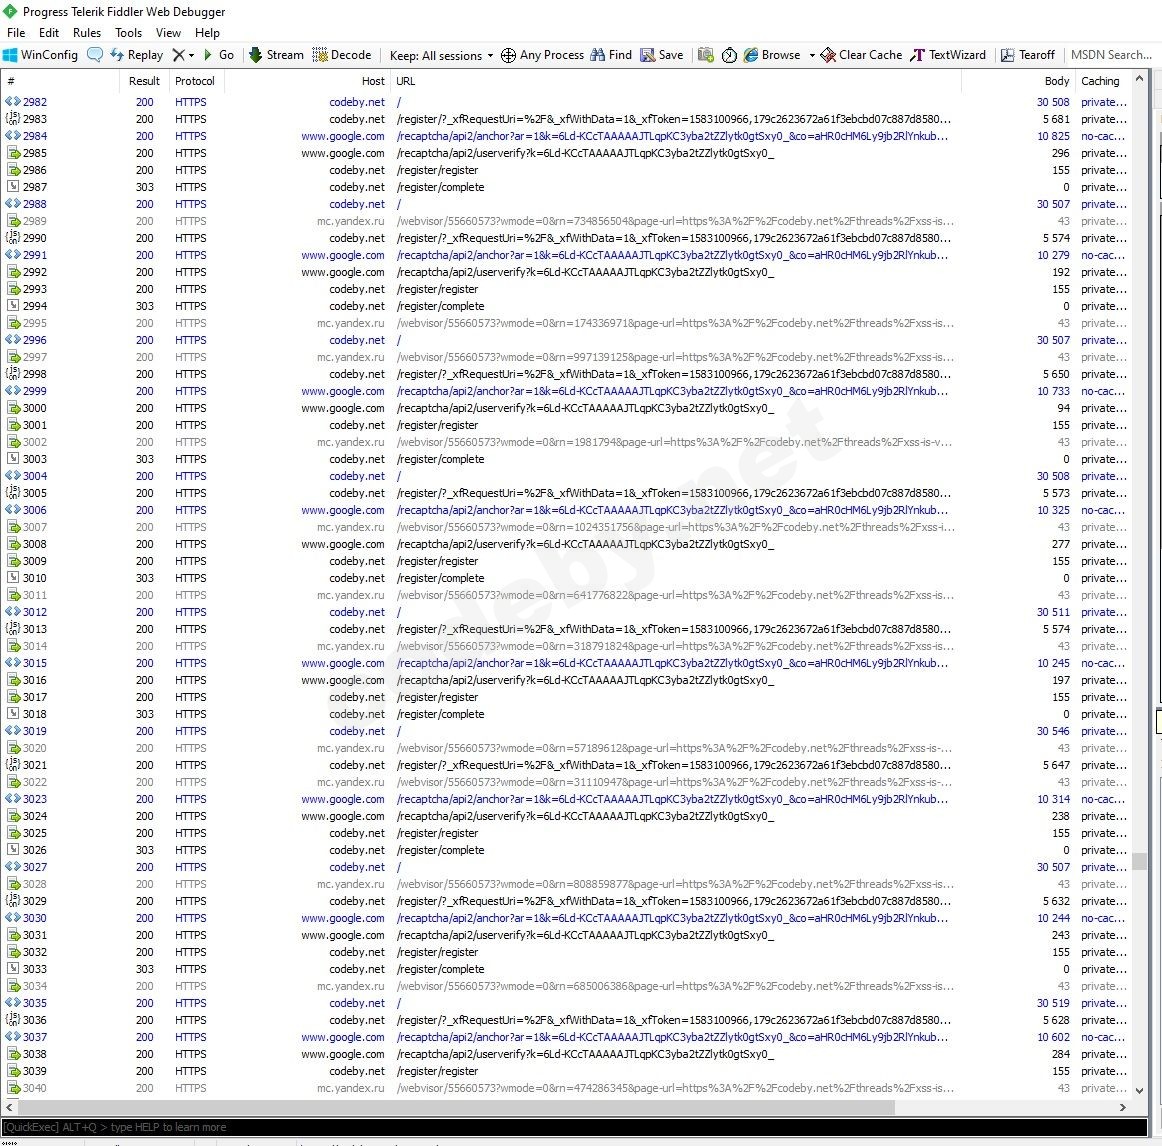Click the camera screenshot icon
The width and height of the screenshot is (1162, 1146).
tap(706, 55)
